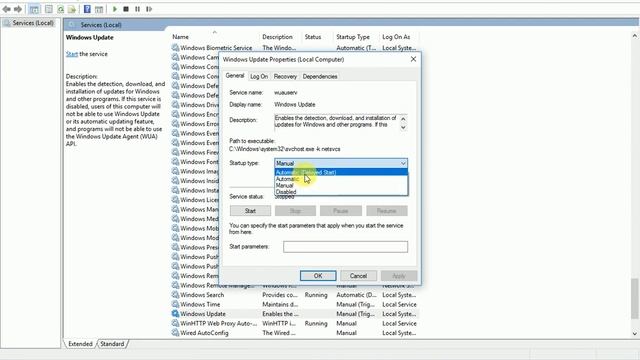Stop the service with the toolbar square icon
The image size is (640, 360).
point(126,9)
